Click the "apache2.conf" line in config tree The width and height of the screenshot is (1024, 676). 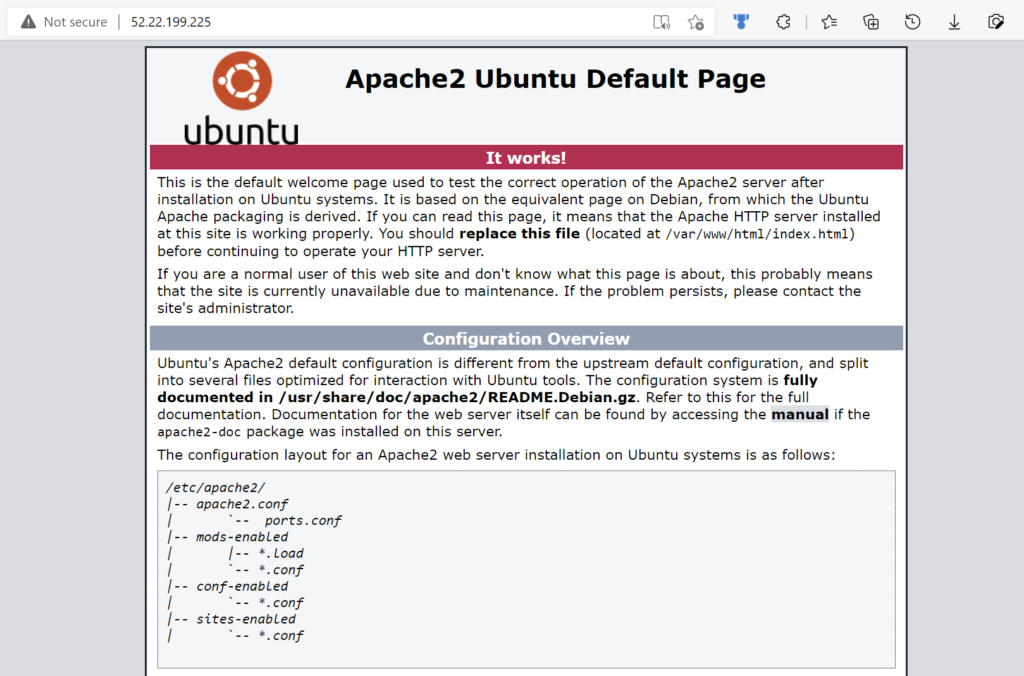click(242, 504)
